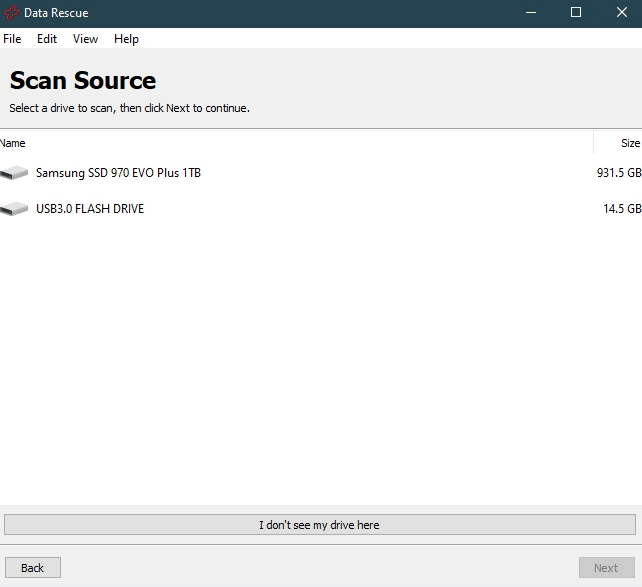
Task: Click the 931.5 GB size value
Action: click(x=618, y=173)
